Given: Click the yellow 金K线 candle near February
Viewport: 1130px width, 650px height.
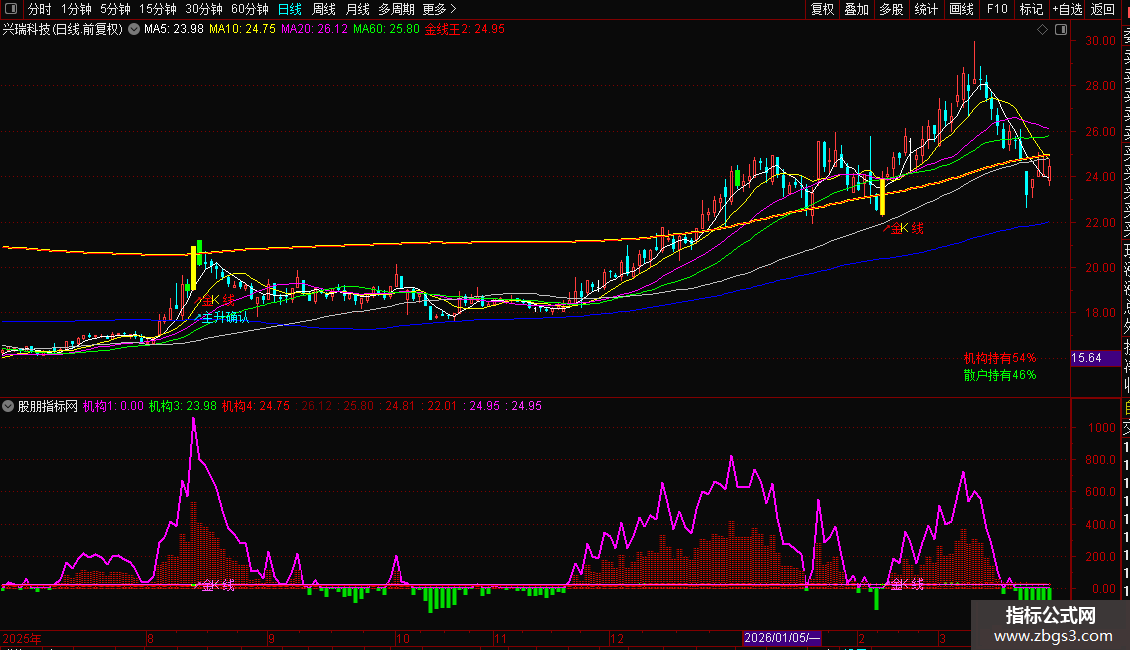Looking at the screenshot, I should coord(882,196).
